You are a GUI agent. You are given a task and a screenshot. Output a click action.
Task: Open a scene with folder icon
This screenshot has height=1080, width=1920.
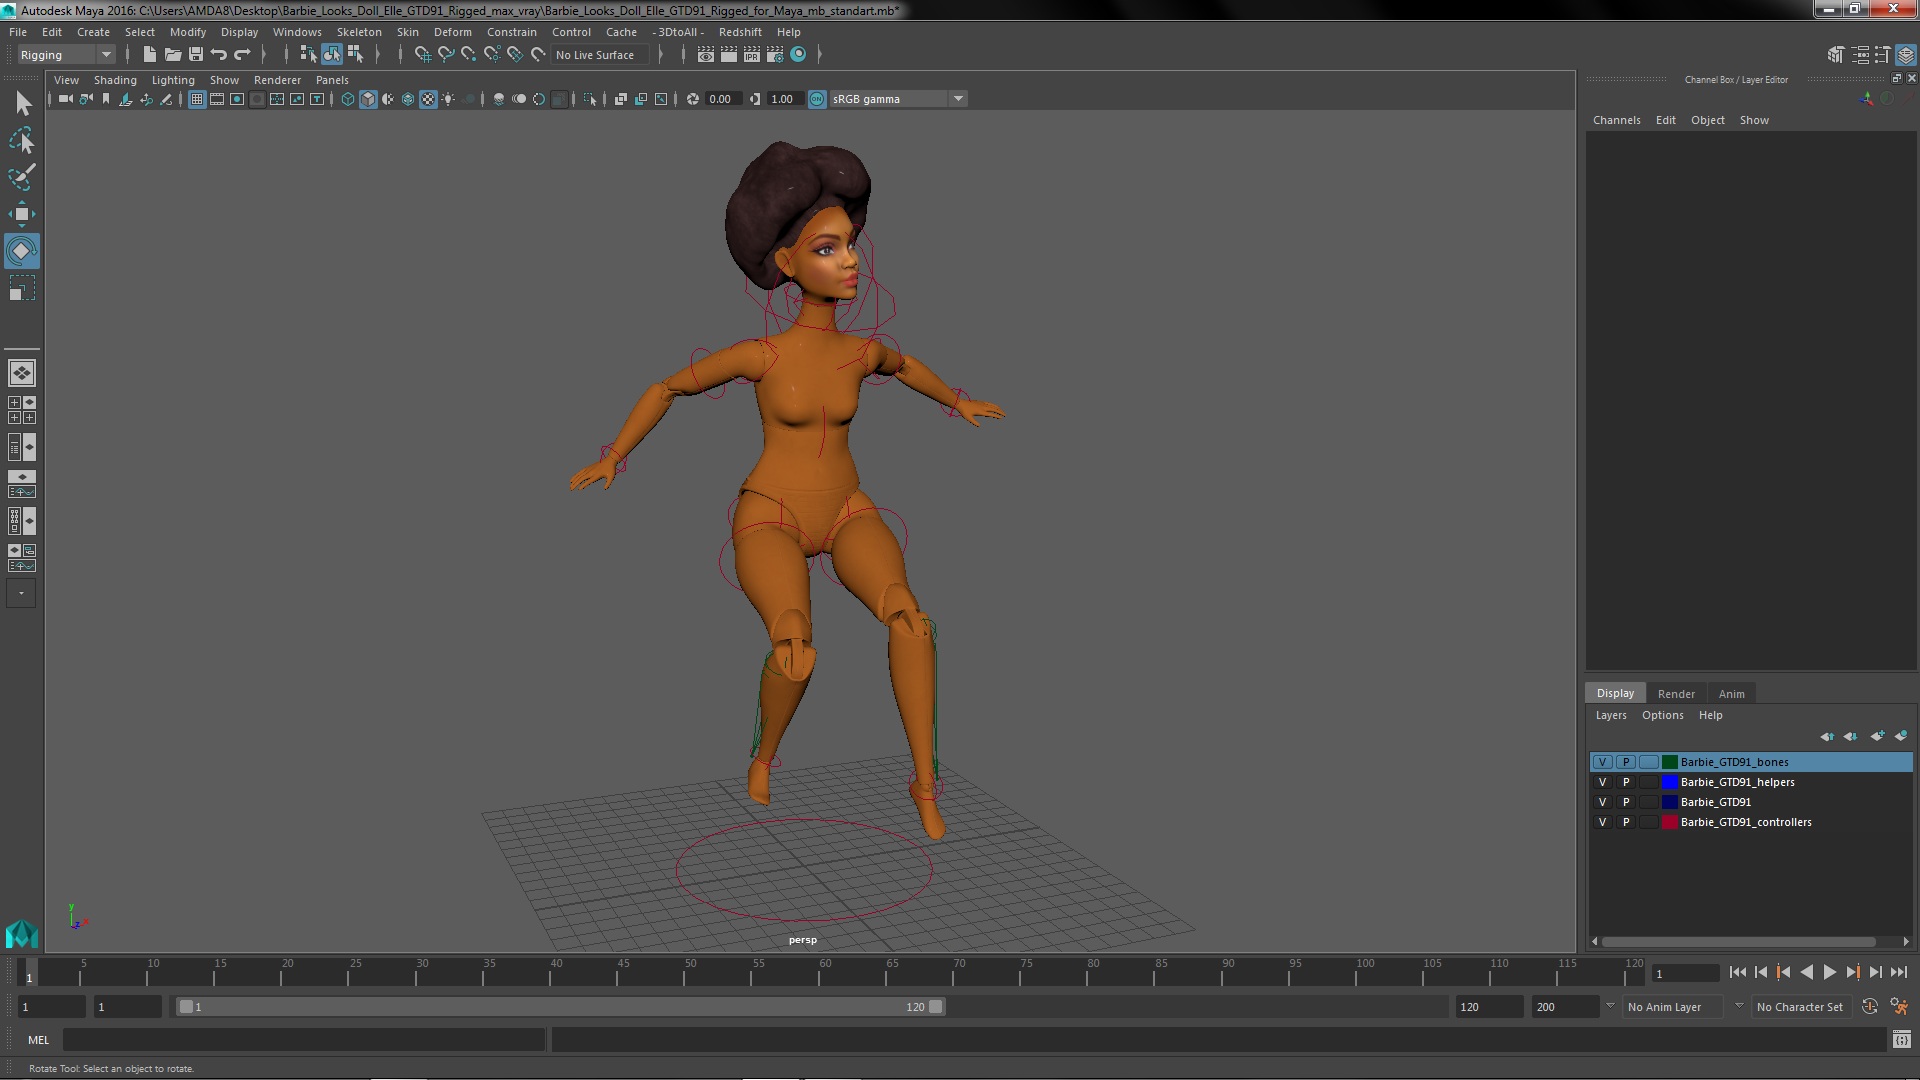click(173, 55)
